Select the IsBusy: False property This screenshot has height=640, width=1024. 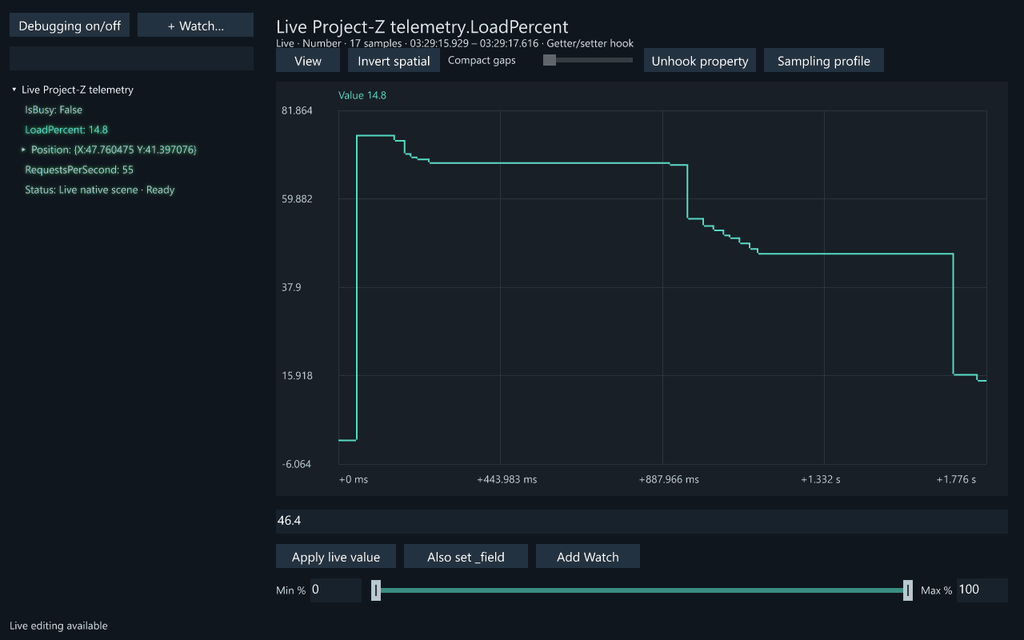(54, 110)
